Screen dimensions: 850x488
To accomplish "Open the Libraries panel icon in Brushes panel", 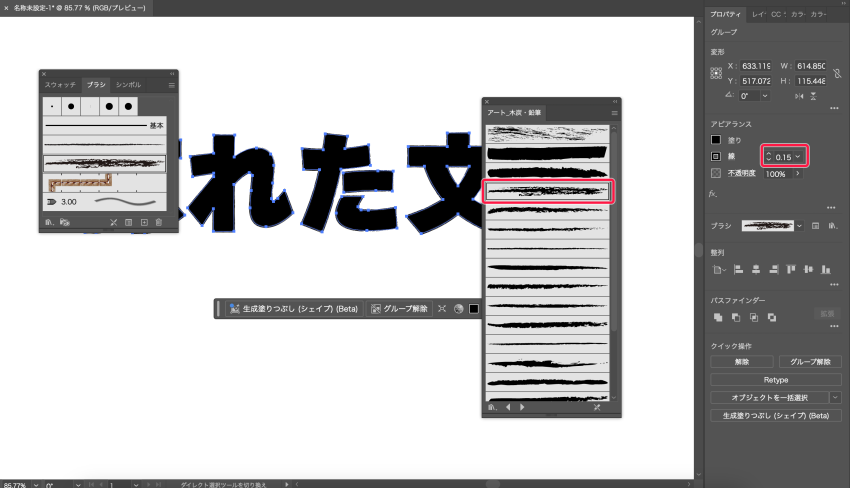I will [x=65, y=222].
